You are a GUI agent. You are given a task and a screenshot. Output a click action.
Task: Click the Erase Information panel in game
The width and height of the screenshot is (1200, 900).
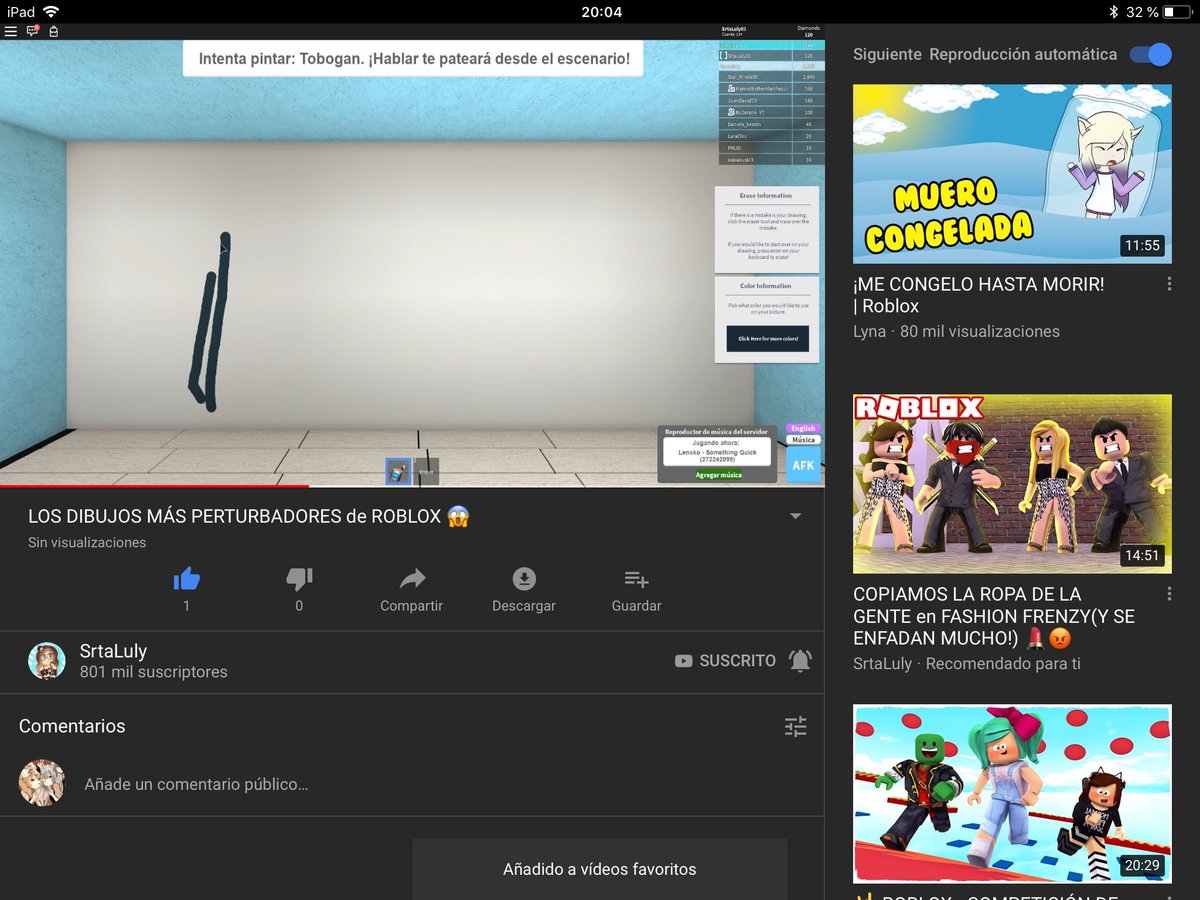[x=767, y=229]
